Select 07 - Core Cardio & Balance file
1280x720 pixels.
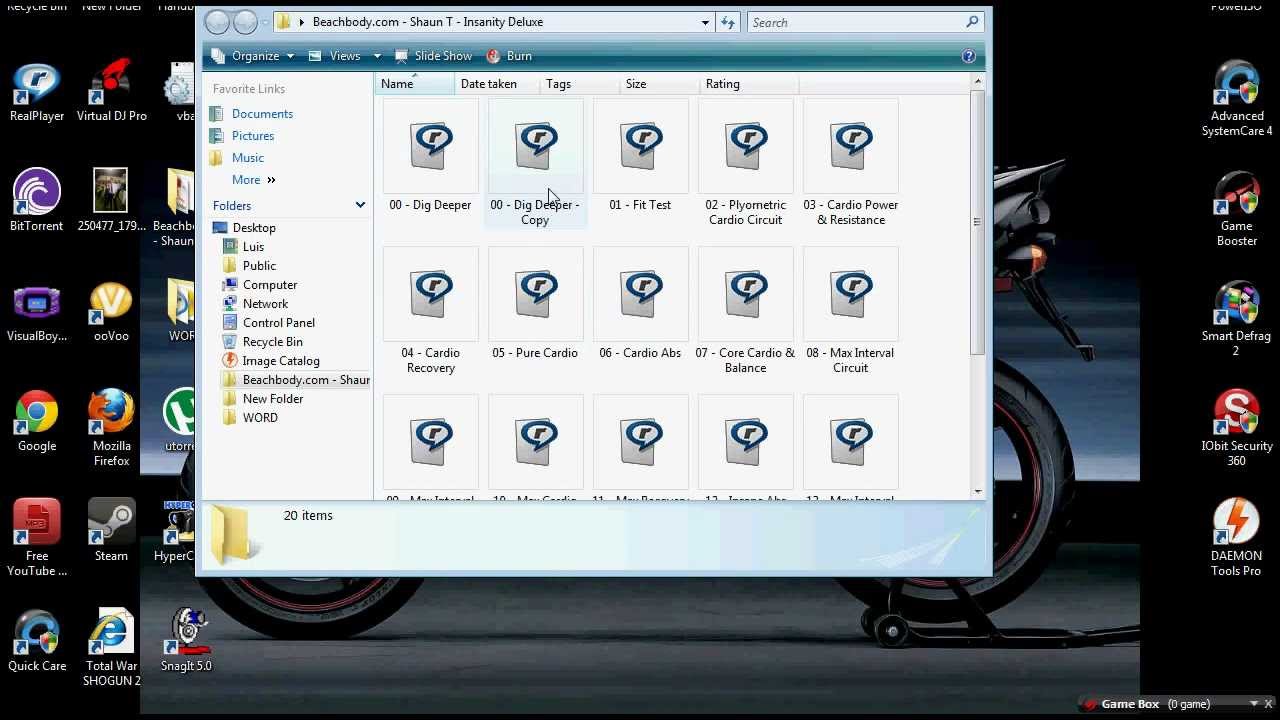coord(745,311)
